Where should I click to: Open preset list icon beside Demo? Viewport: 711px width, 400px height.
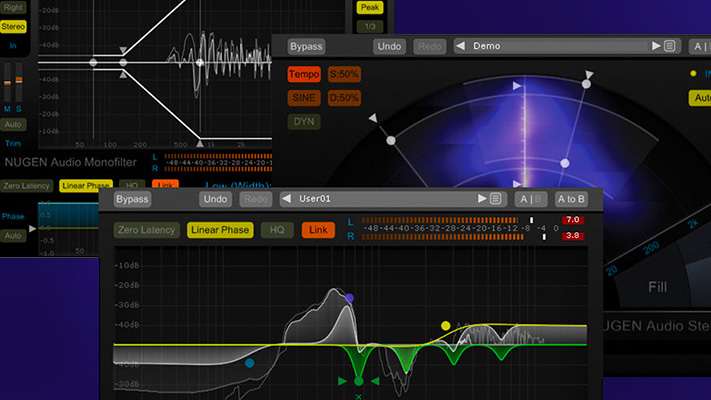click(x=671, y=46)
